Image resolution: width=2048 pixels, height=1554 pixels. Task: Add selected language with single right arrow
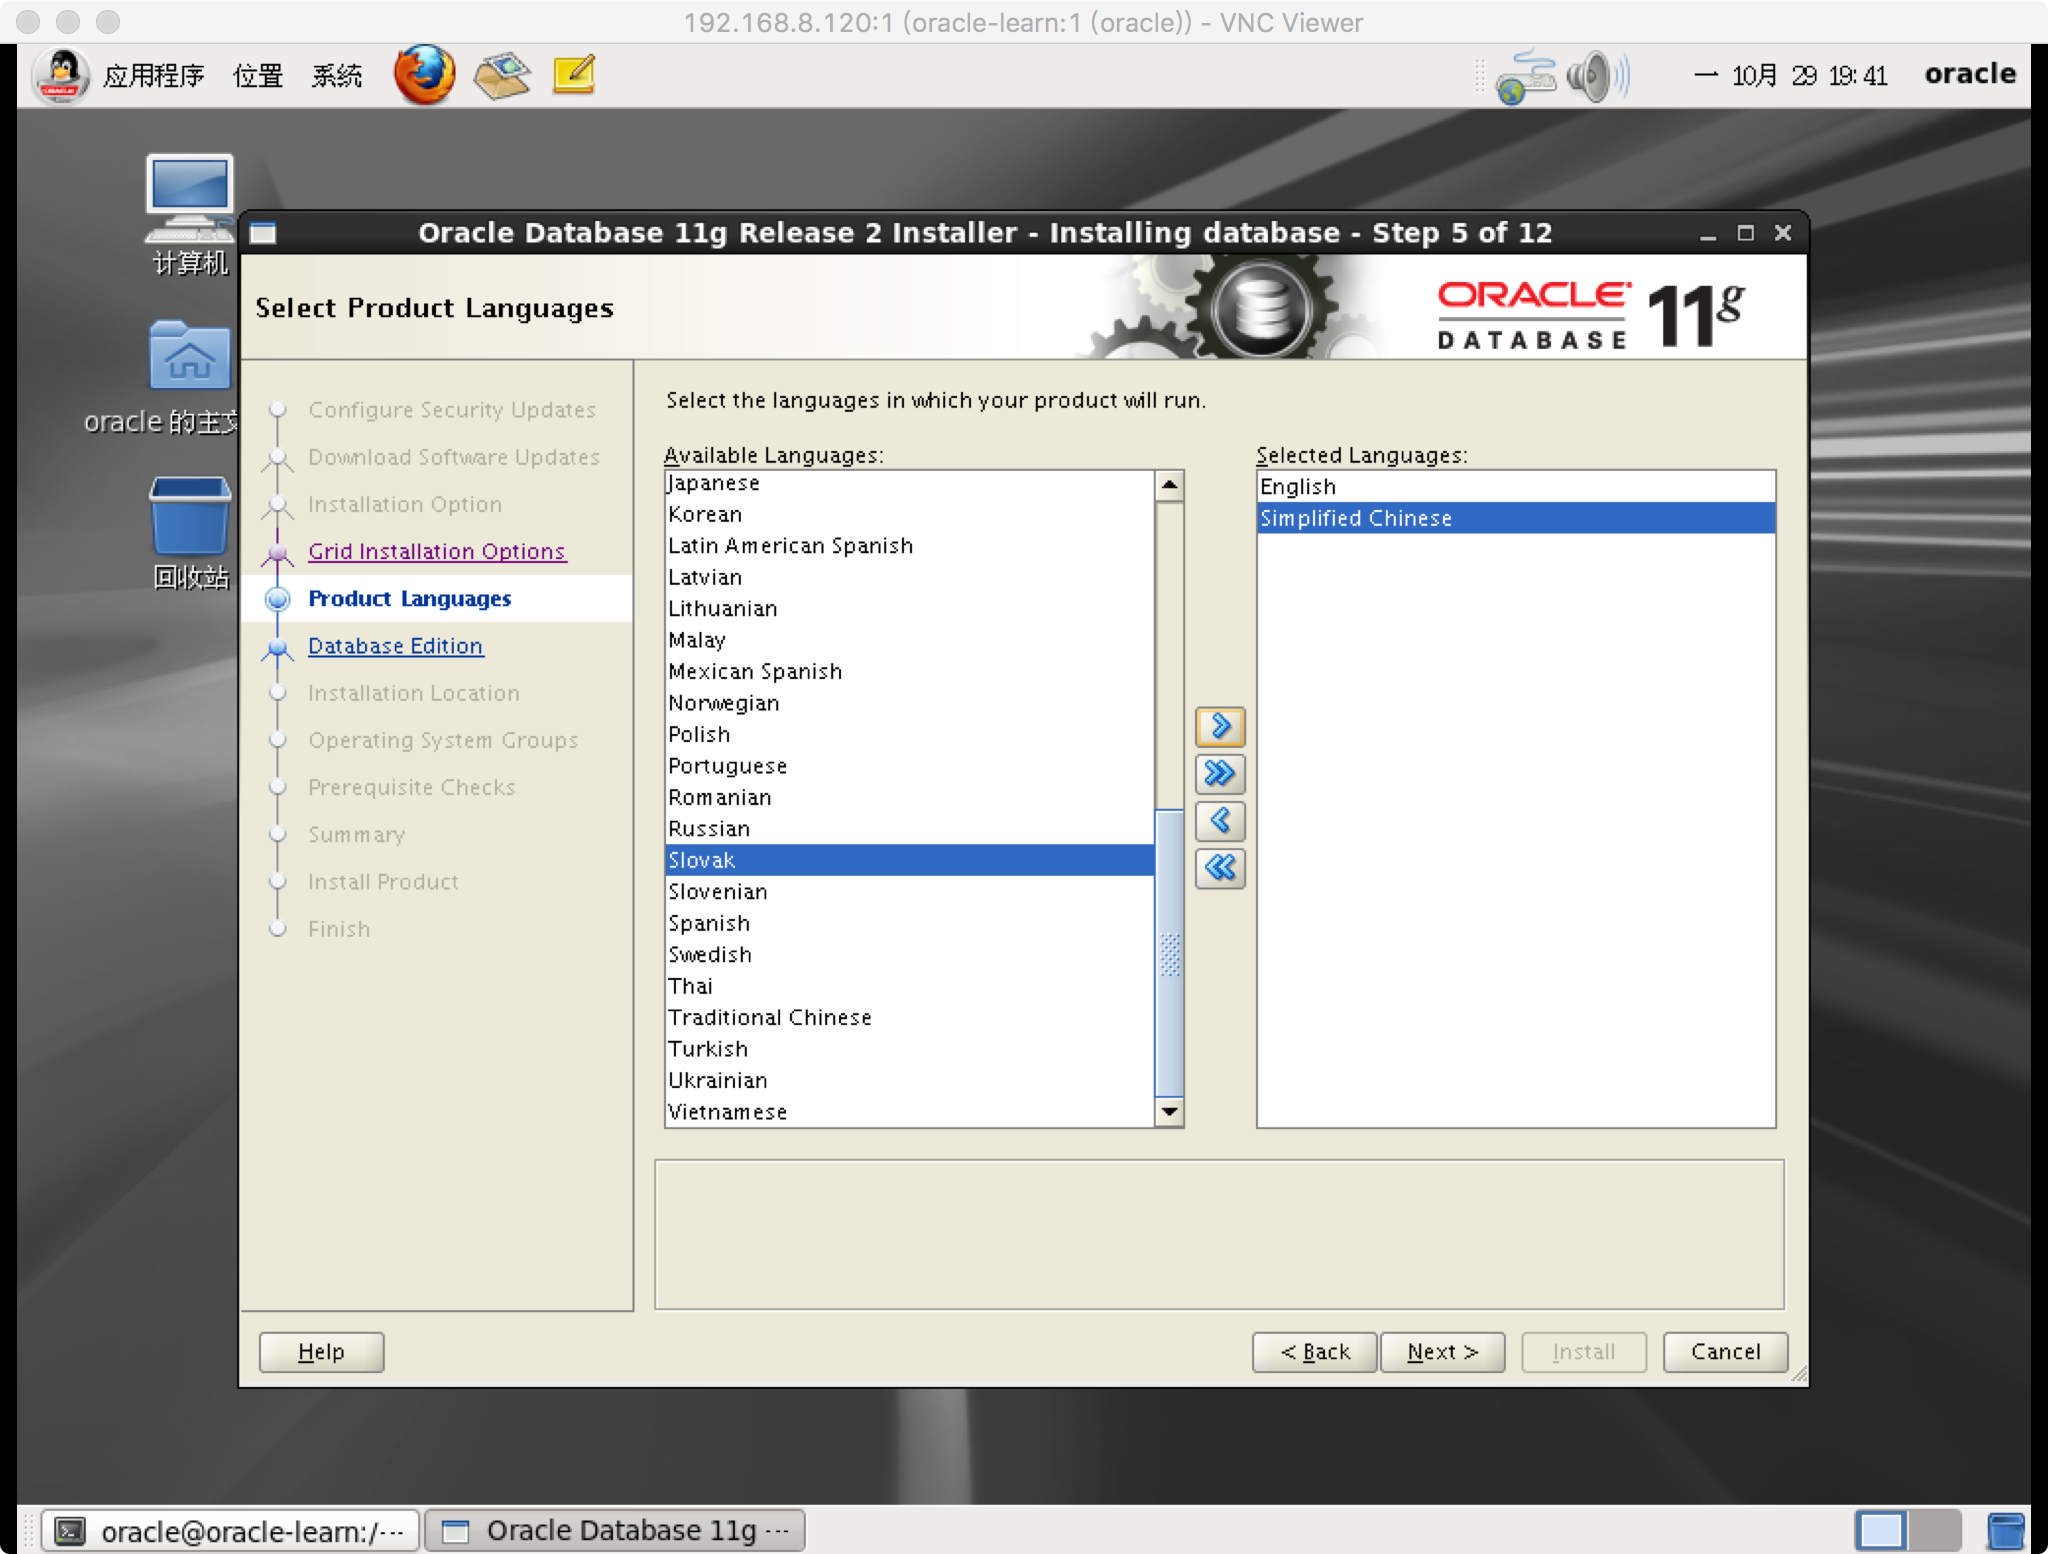click(x=1219, y=726)
